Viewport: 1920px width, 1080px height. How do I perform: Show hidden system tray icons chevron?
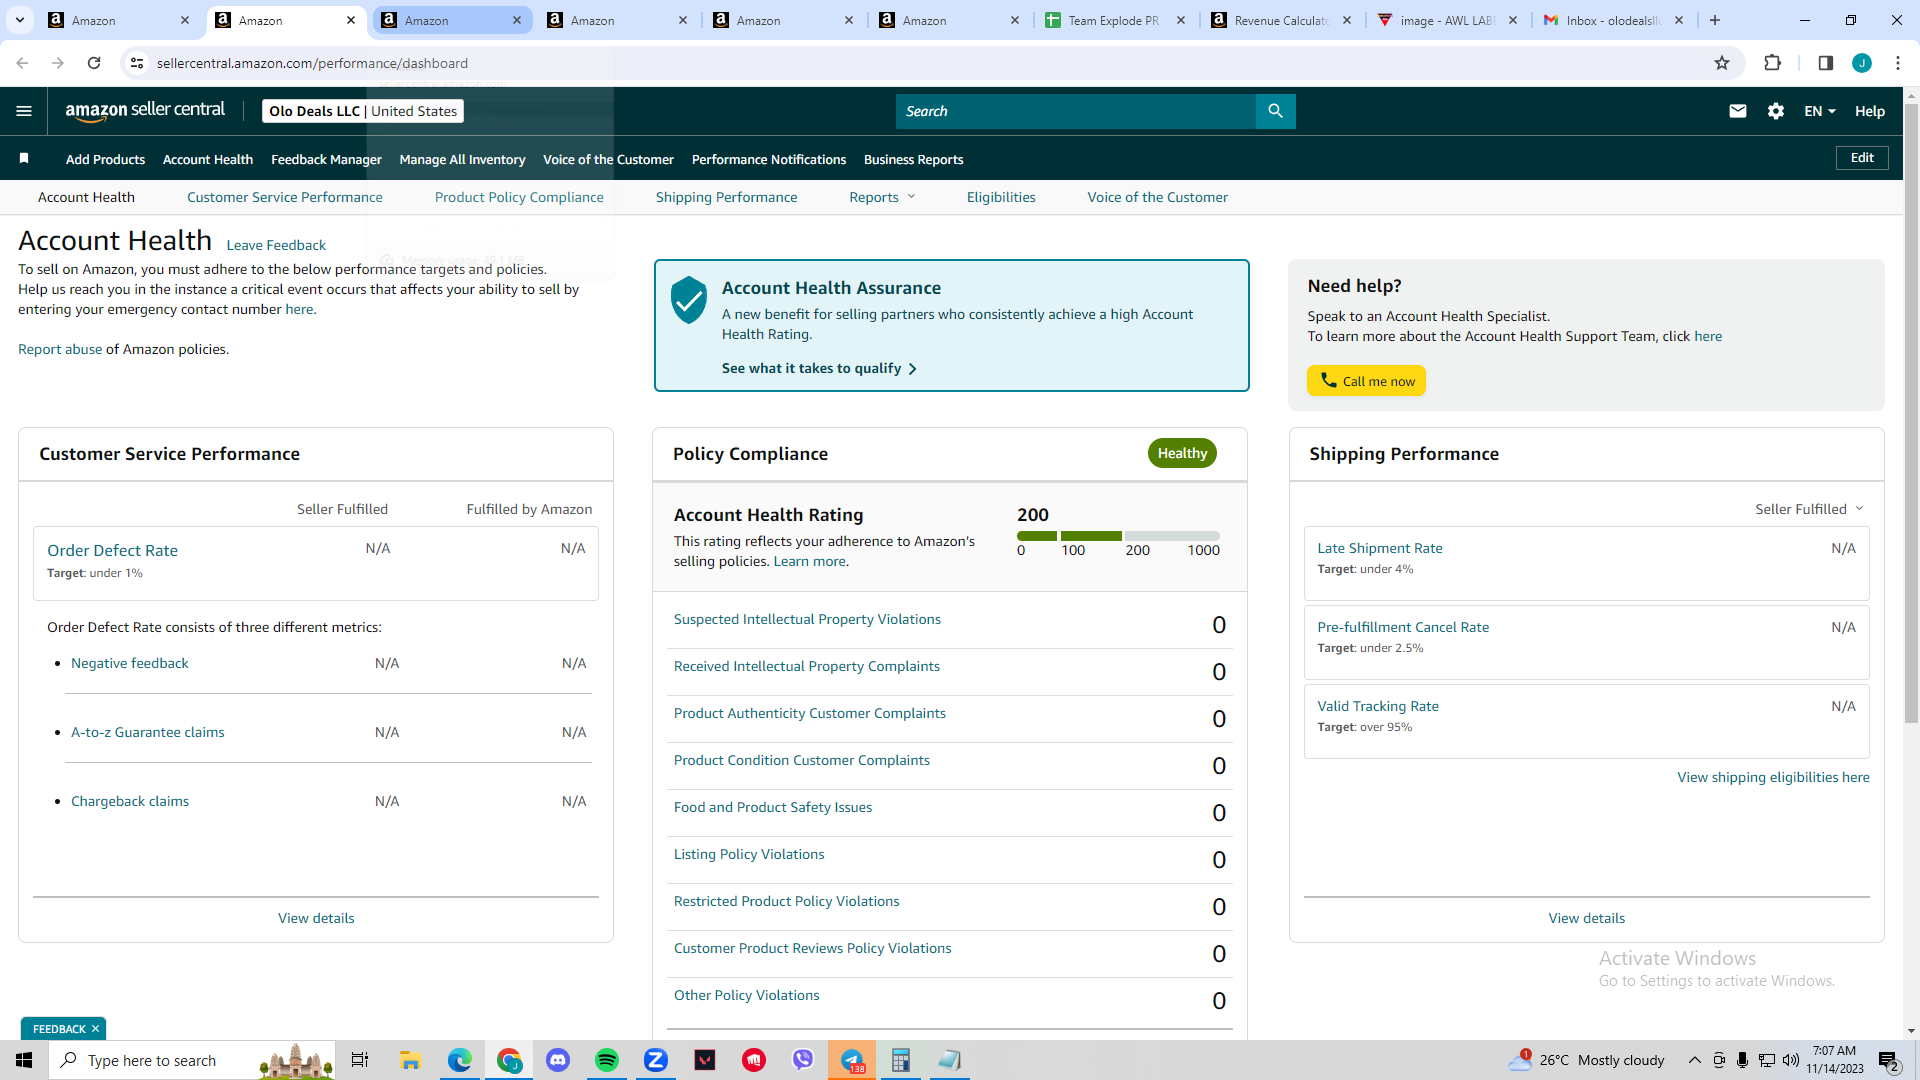click(1694, 1060)
